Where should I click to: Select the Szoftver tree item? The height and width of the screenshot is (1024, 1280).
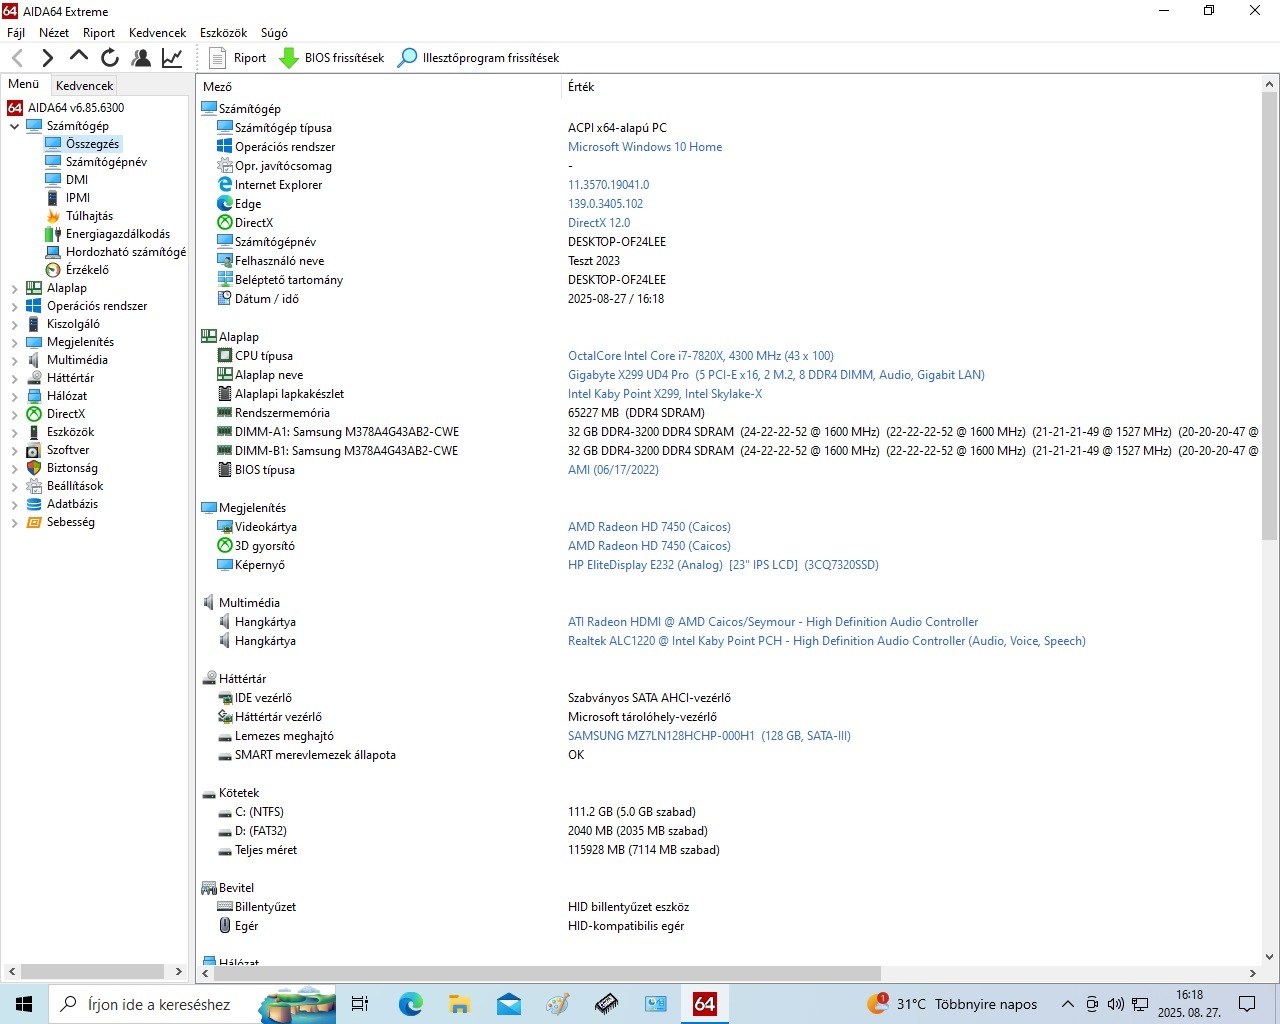click(x=68, y=450)
